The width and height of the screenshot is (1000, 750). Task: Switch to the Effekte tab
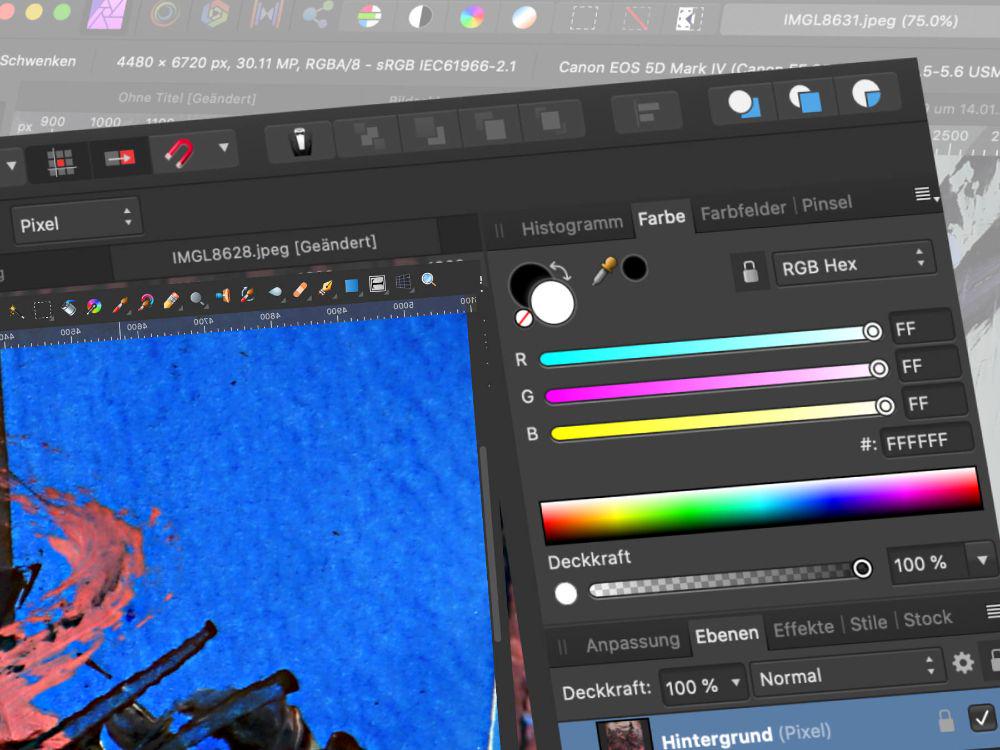(x=803, y=627)
